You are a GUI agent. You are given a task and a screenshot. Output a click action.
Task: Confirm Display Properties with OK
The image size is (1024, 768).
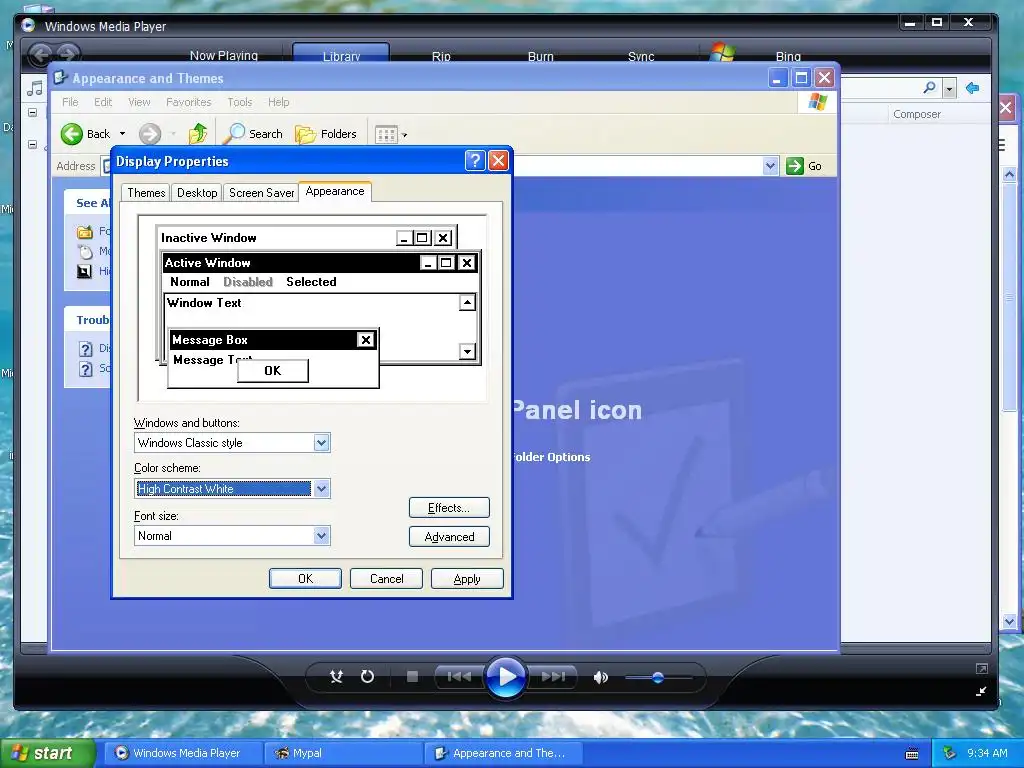pos(305,579)
